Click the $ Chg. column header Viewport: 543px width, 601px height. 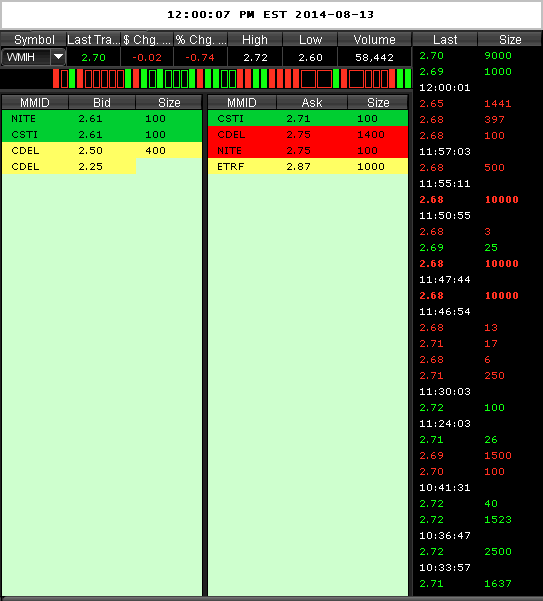point(147,39)
